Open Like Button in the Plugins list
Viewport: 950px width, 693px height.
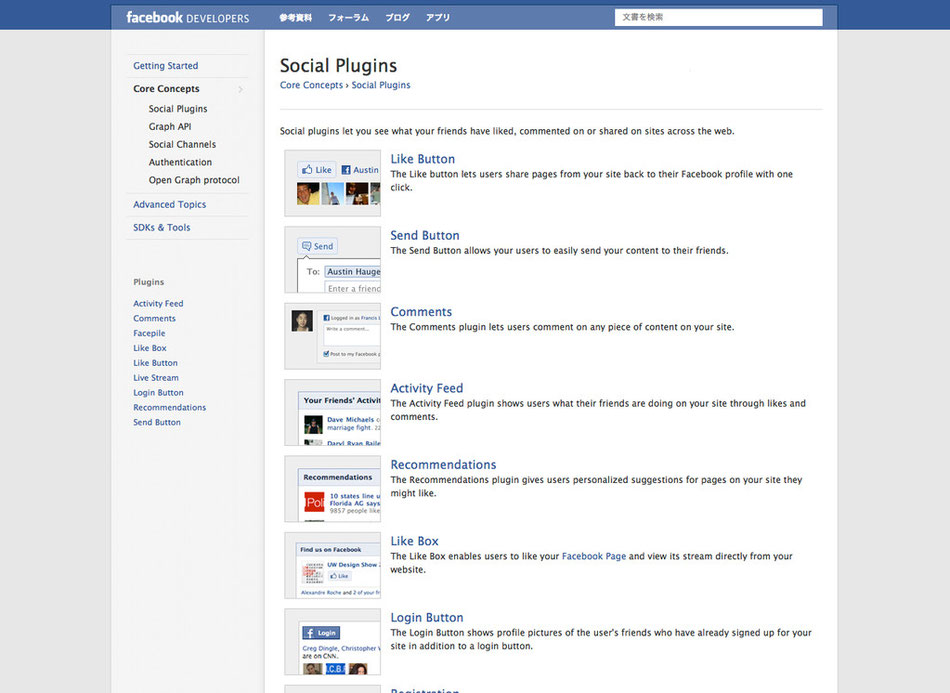(155, 363)
